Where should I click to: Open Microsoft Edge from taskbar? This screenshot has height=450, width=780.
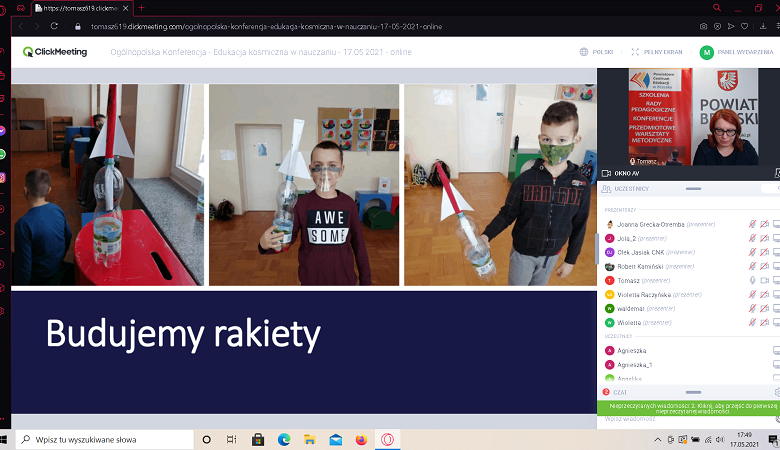point(284,440)
